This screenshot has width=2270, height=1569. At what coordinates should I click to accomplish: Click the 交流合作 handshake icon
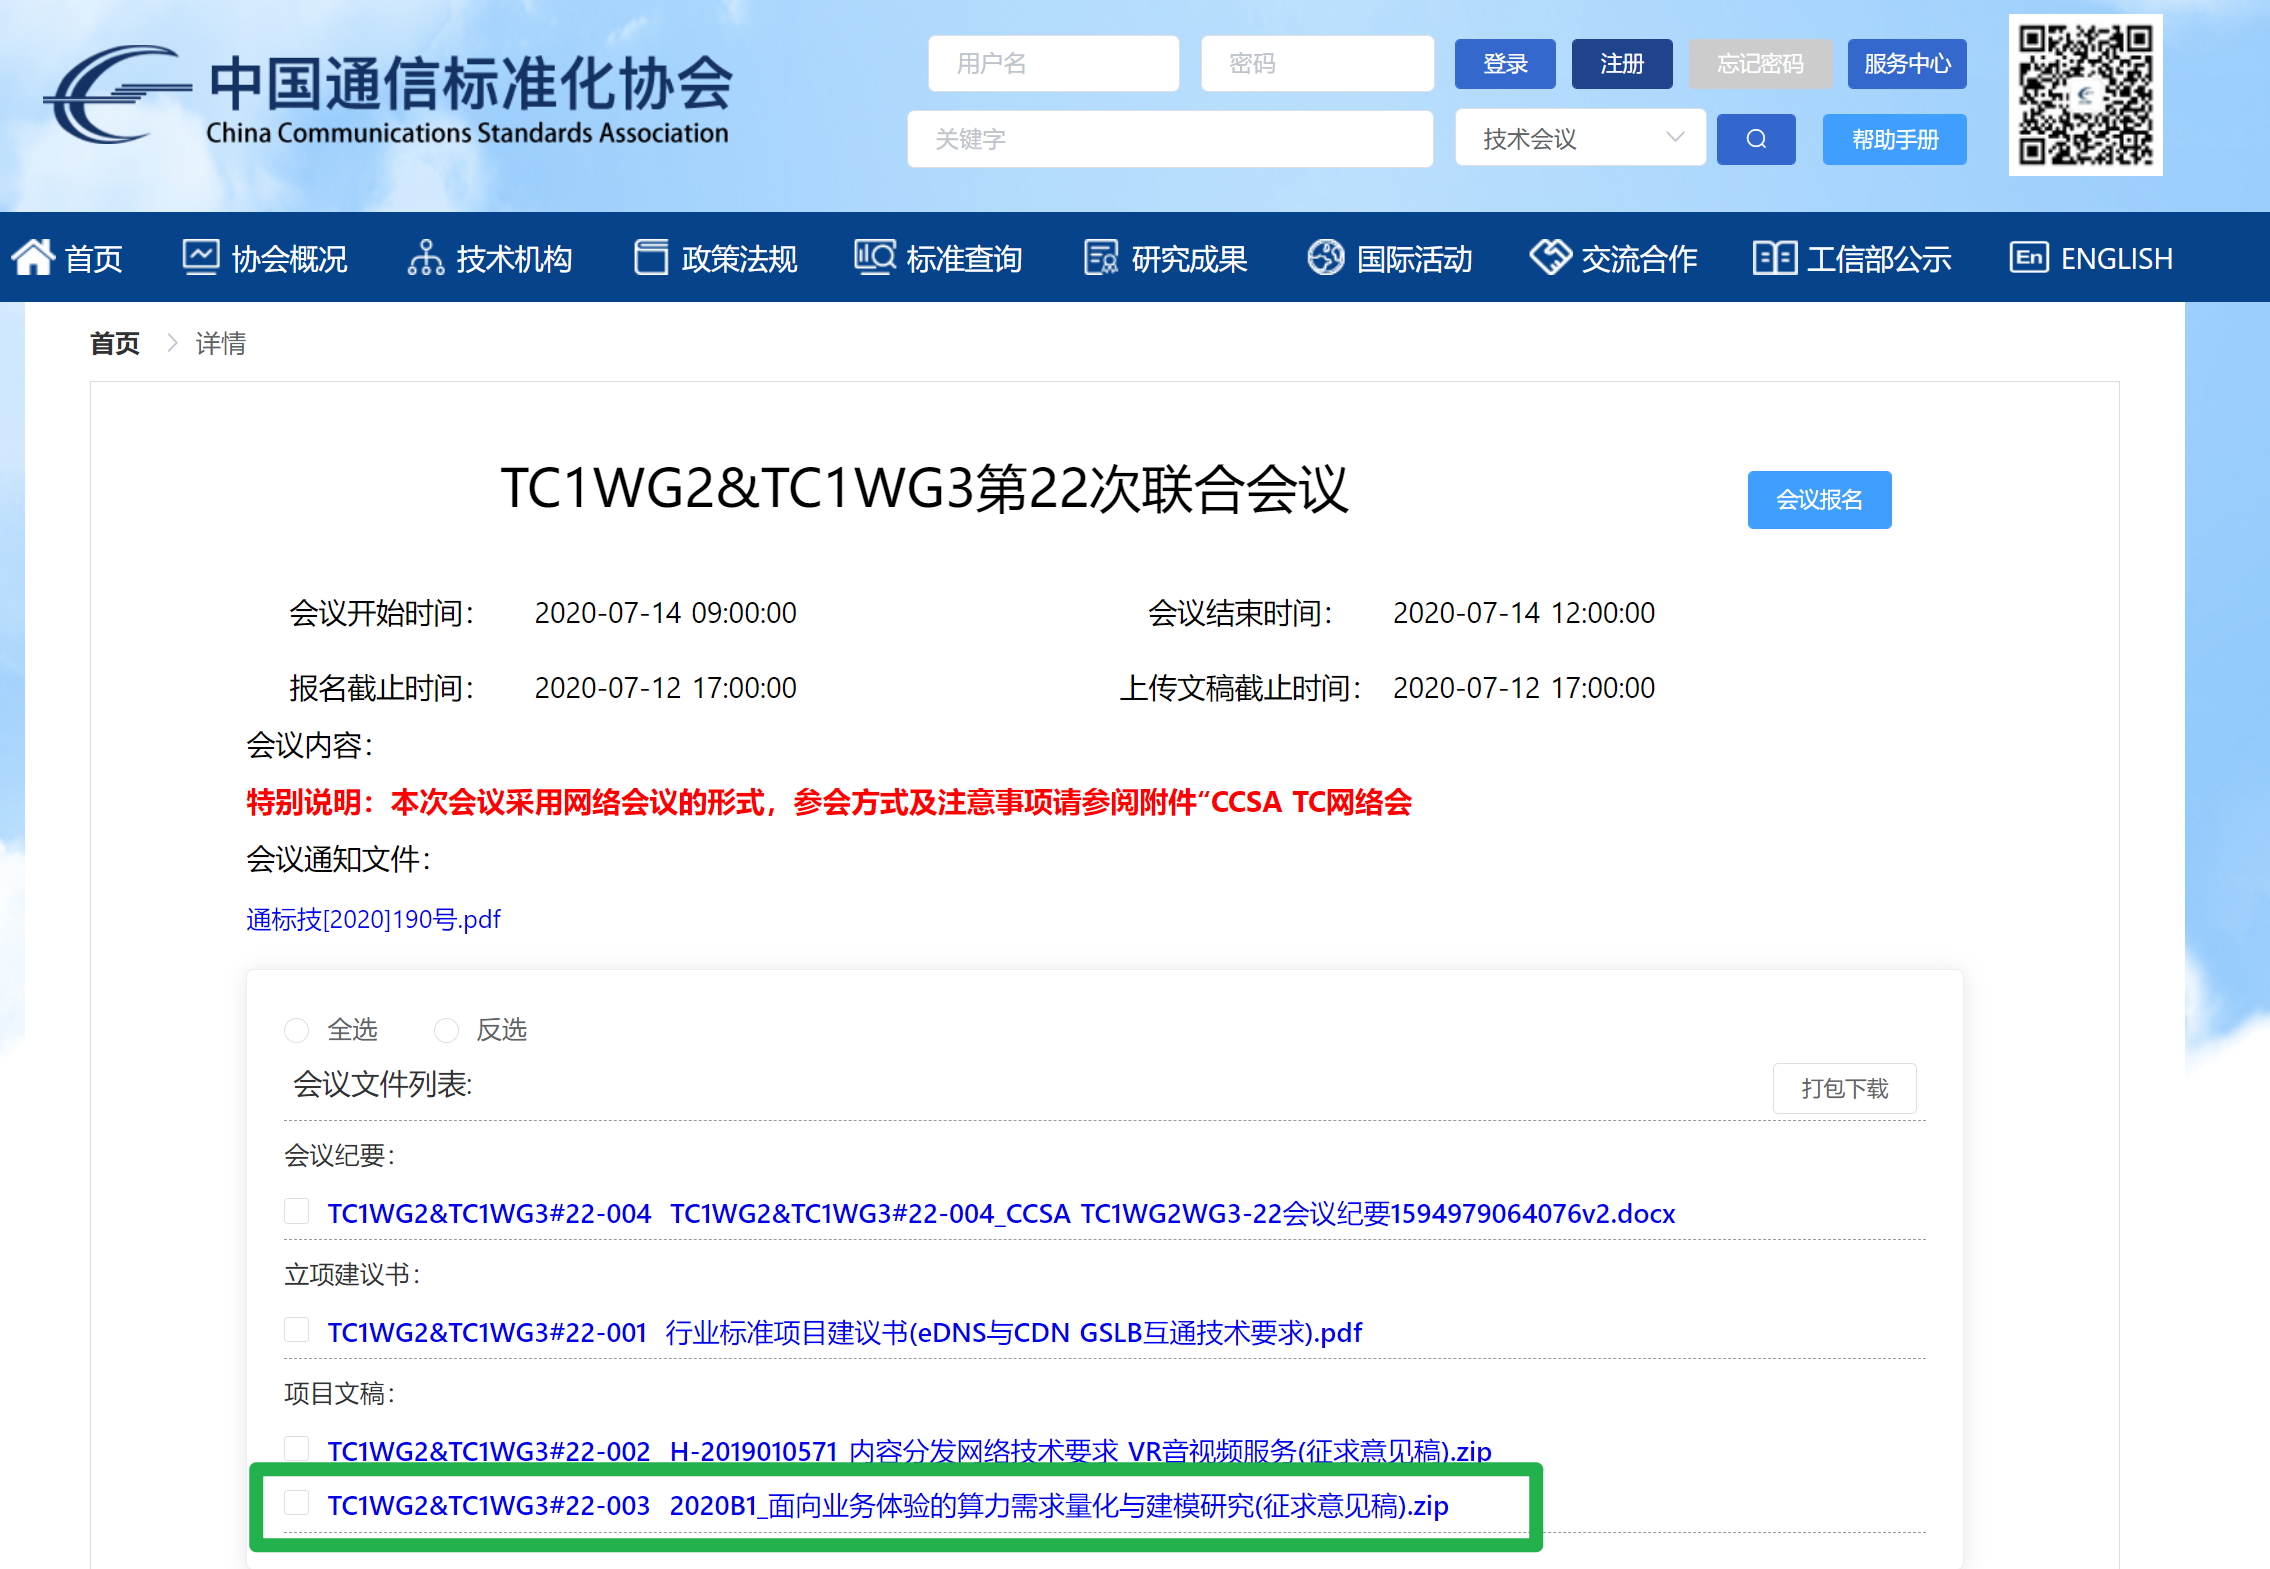click(x=1550, y=257)
